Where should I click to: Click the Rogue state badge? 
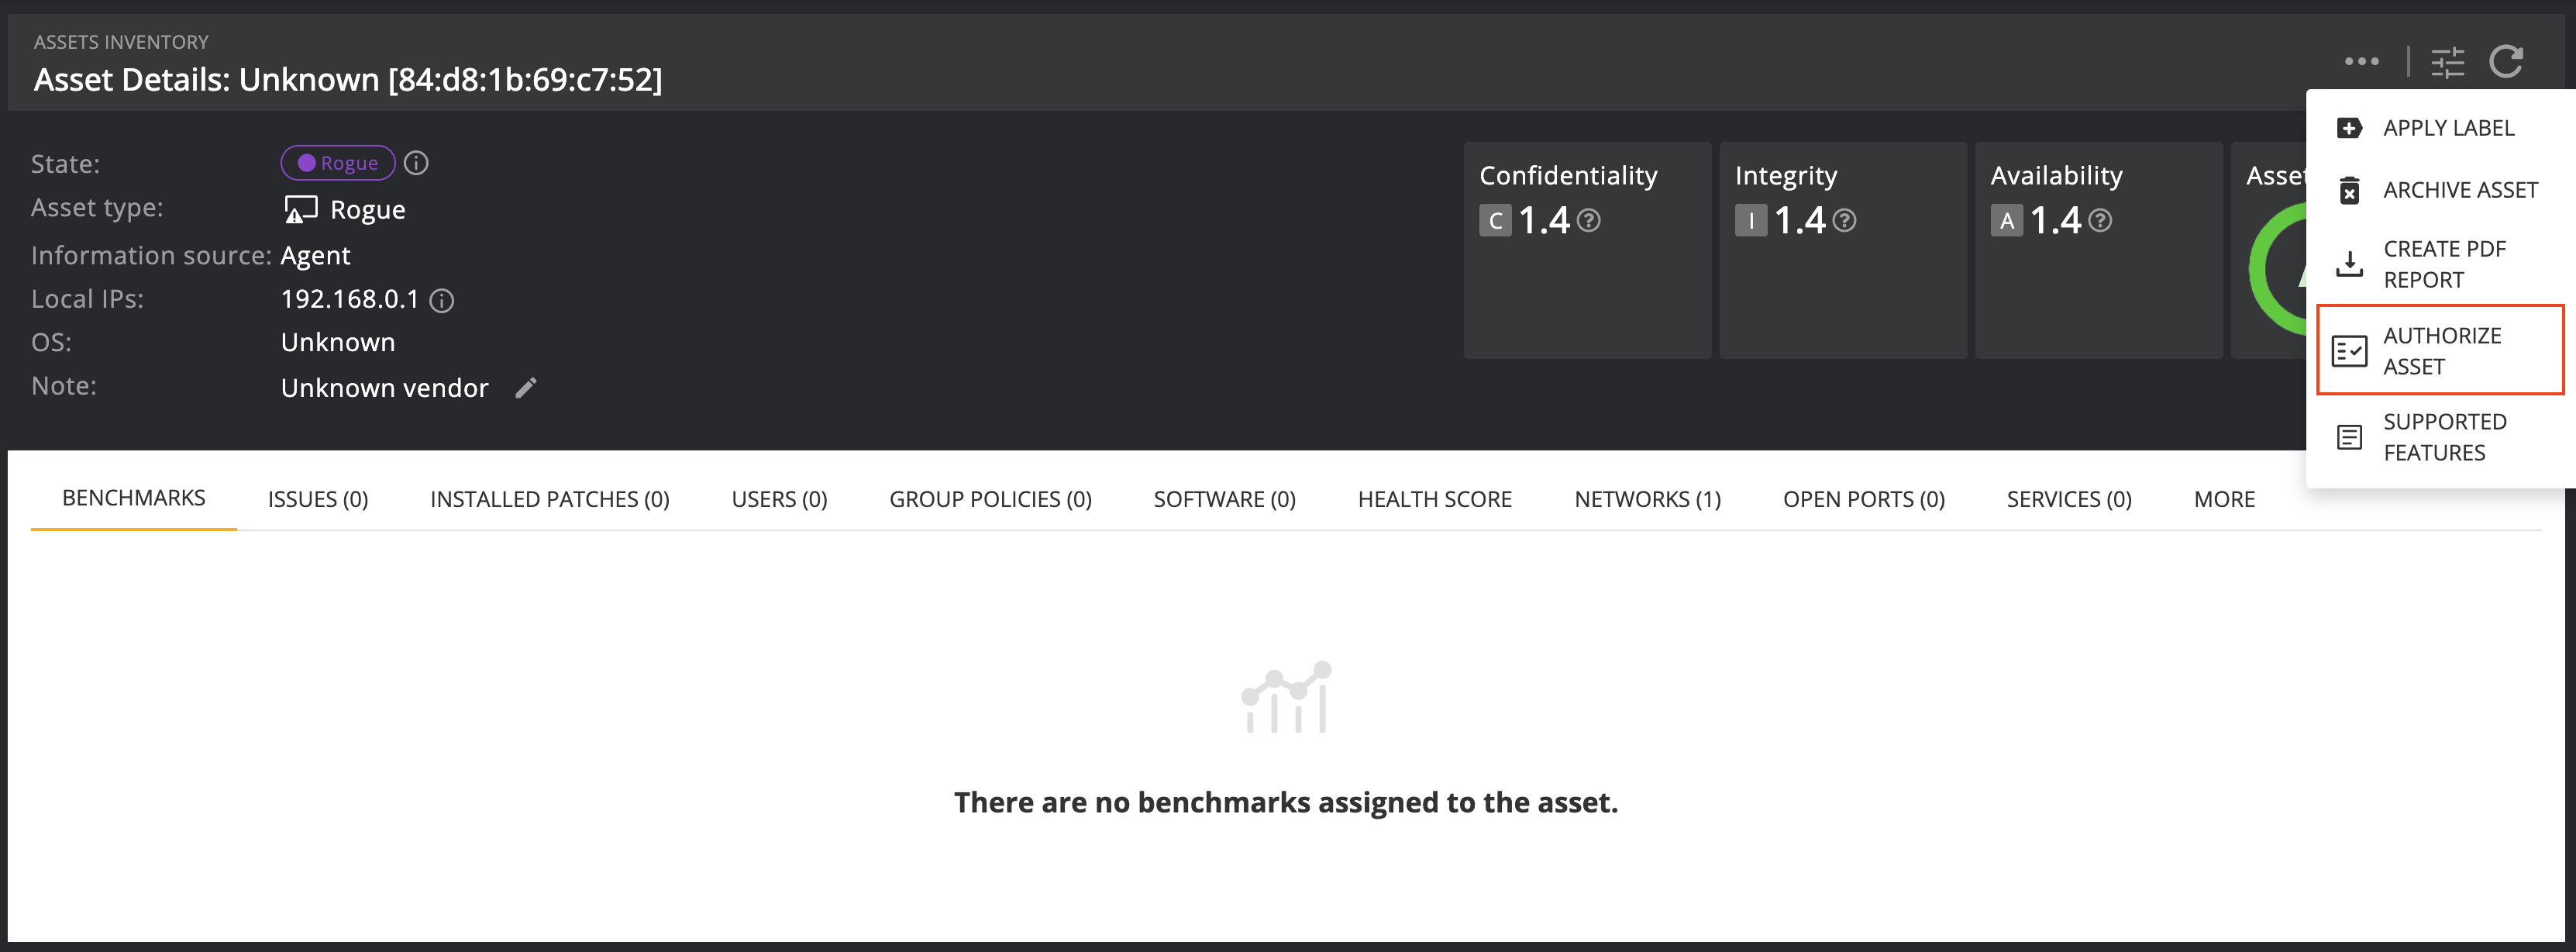(338, 163)
